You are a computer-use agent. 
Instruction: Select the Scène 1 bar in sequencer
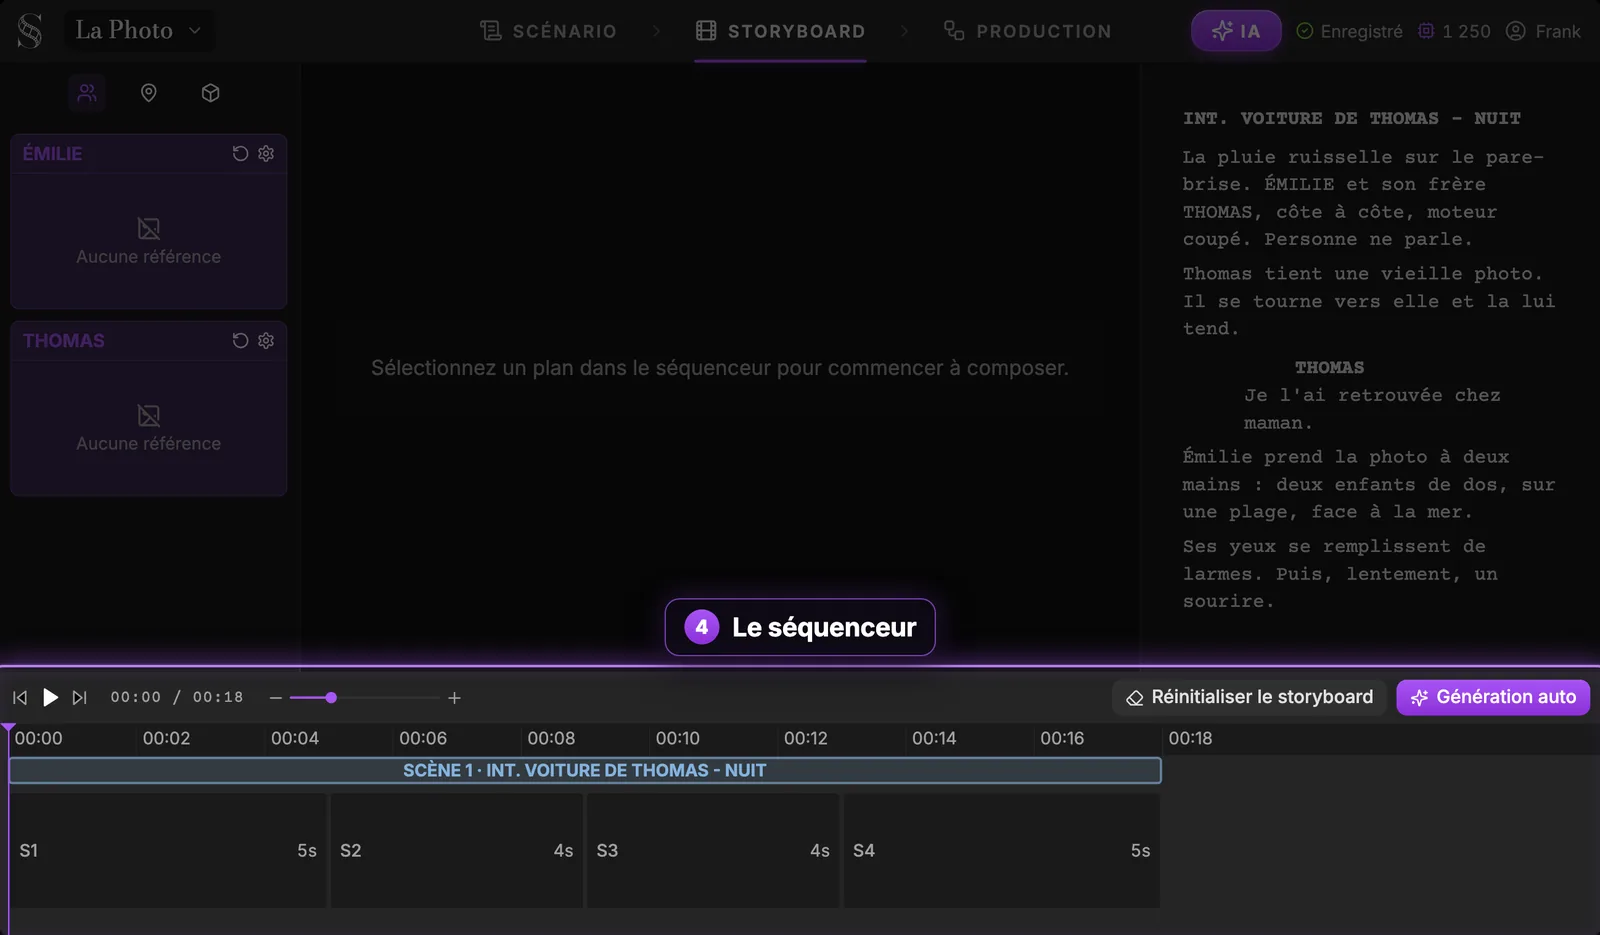click(585, 770)
